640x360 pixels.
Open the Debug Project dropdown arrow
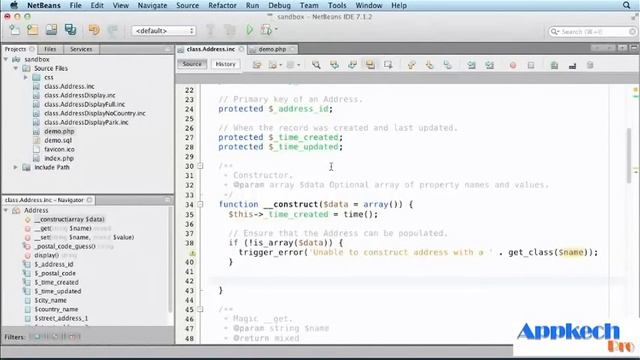[x=276, y=29]
